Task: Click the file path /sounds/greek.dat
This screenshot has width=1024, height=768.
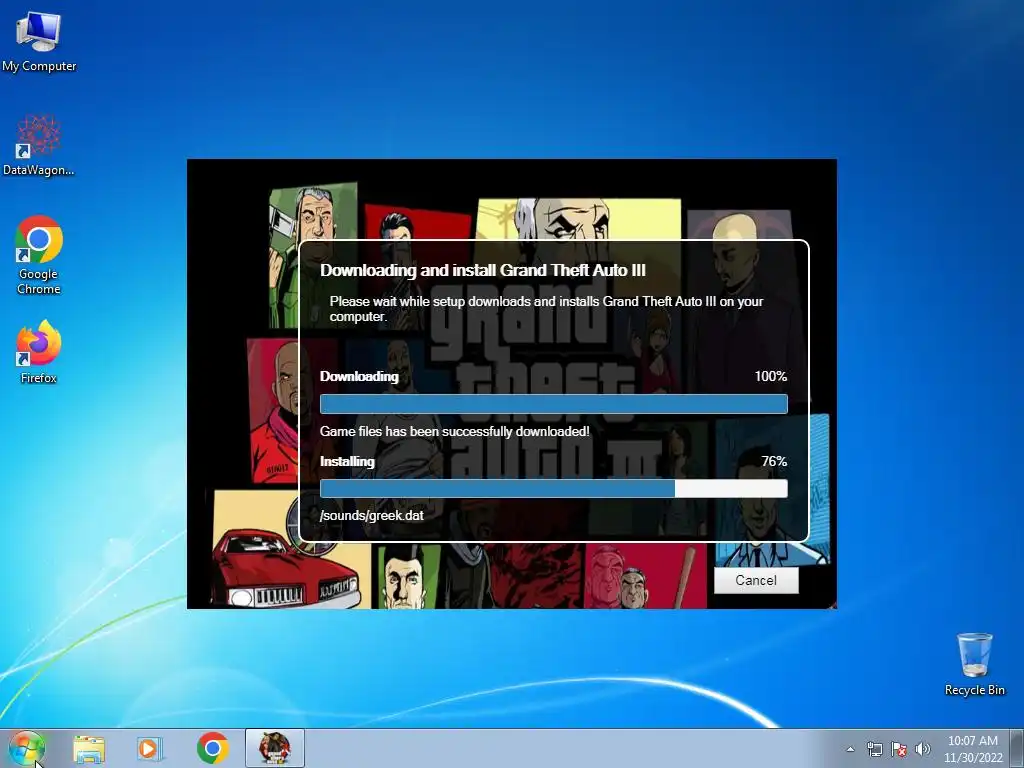Action: (x=372, y=516)
